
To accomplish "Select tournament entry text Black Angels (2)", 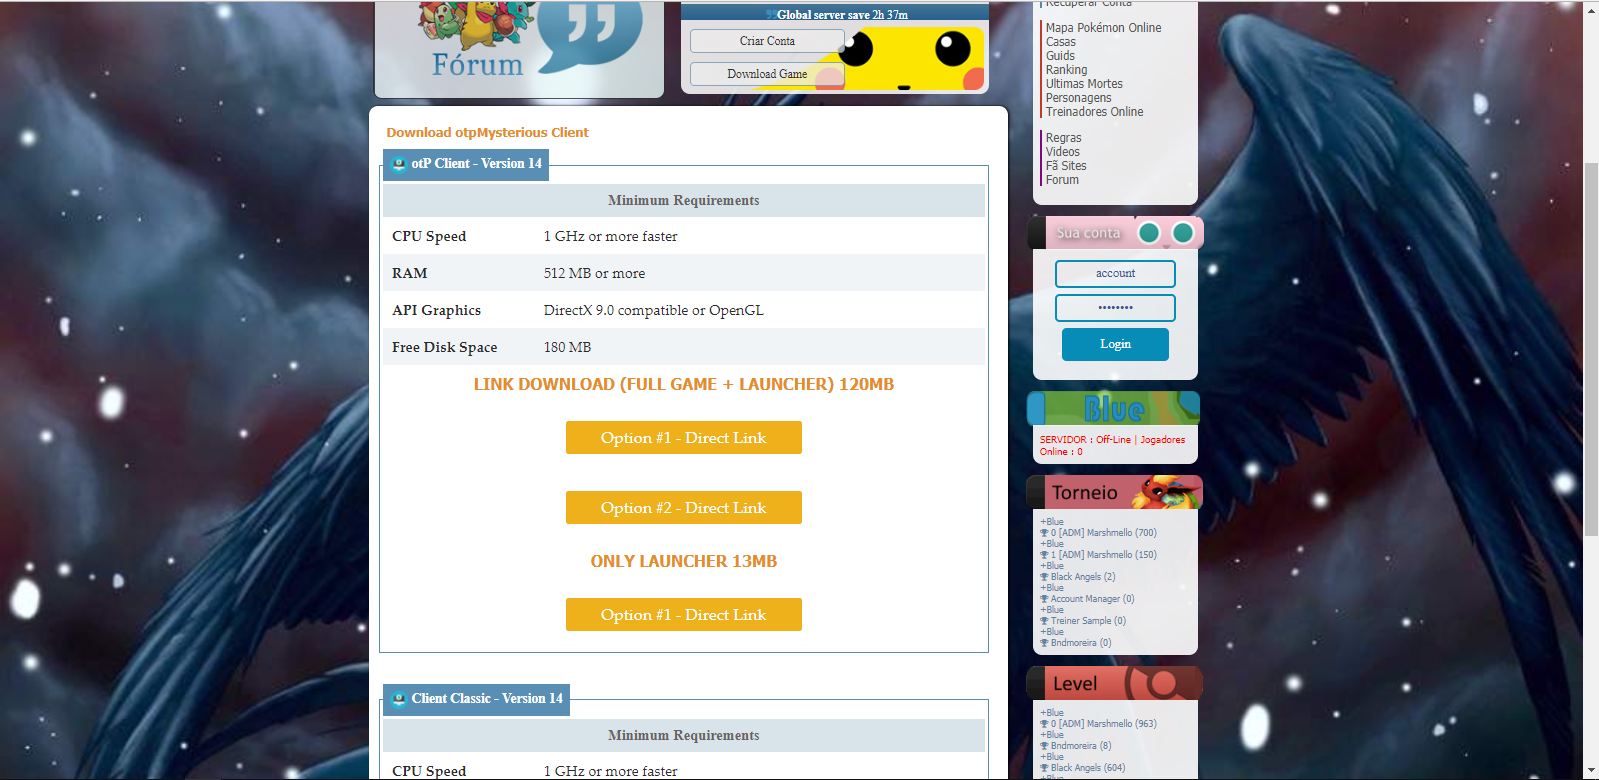I will [x=1083, y=577].
